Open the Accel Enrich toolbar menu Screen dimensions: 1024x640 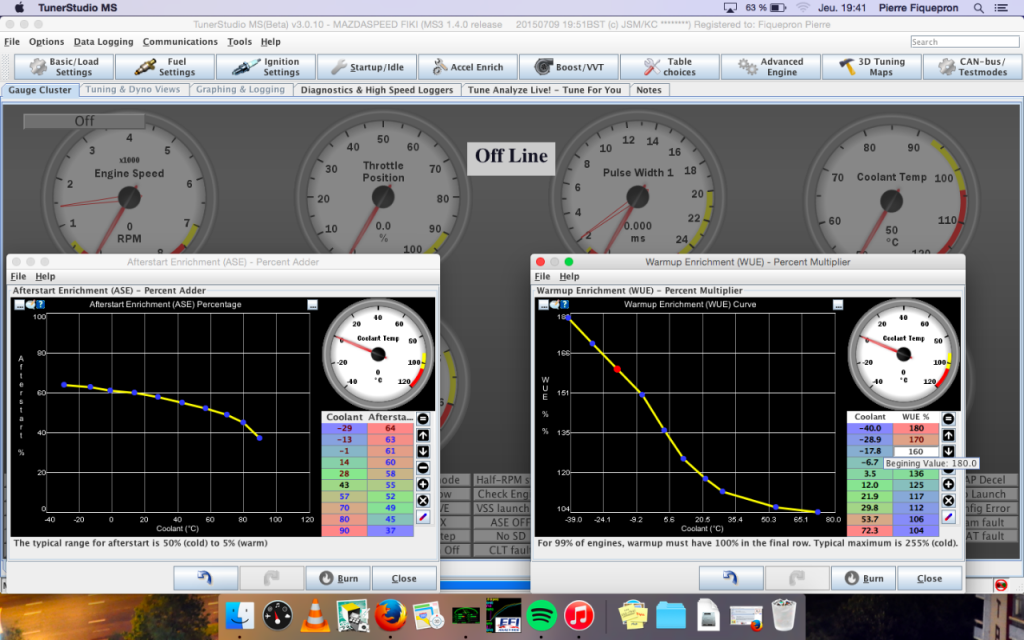[x=468, y=67]
